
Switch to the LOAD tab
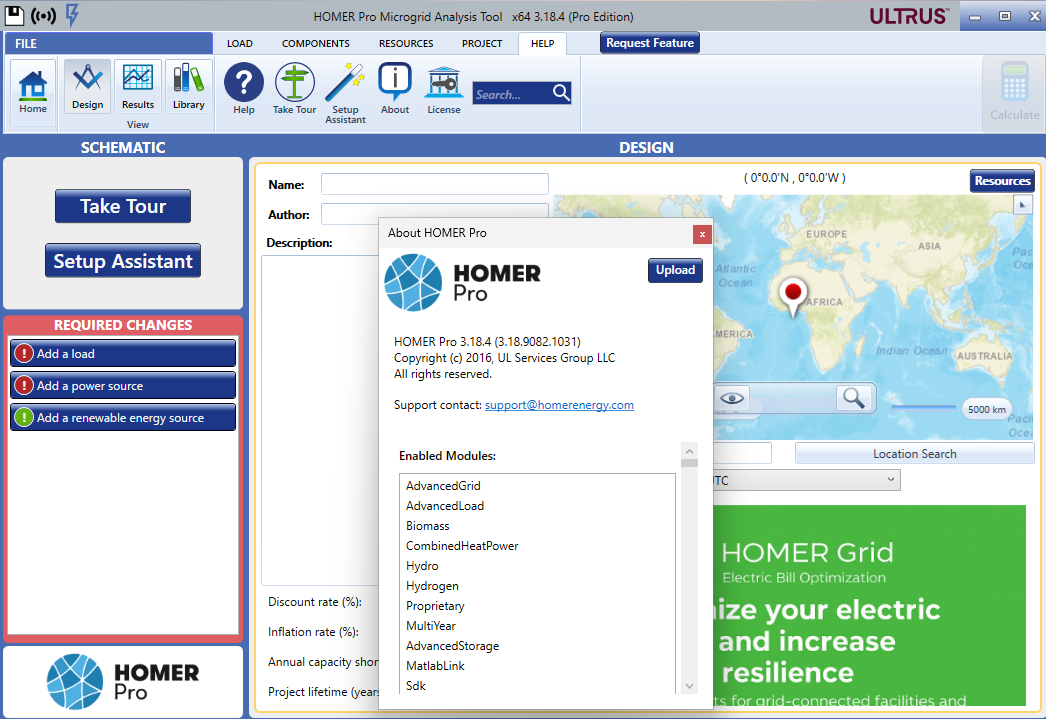click(x=239, y=43)
